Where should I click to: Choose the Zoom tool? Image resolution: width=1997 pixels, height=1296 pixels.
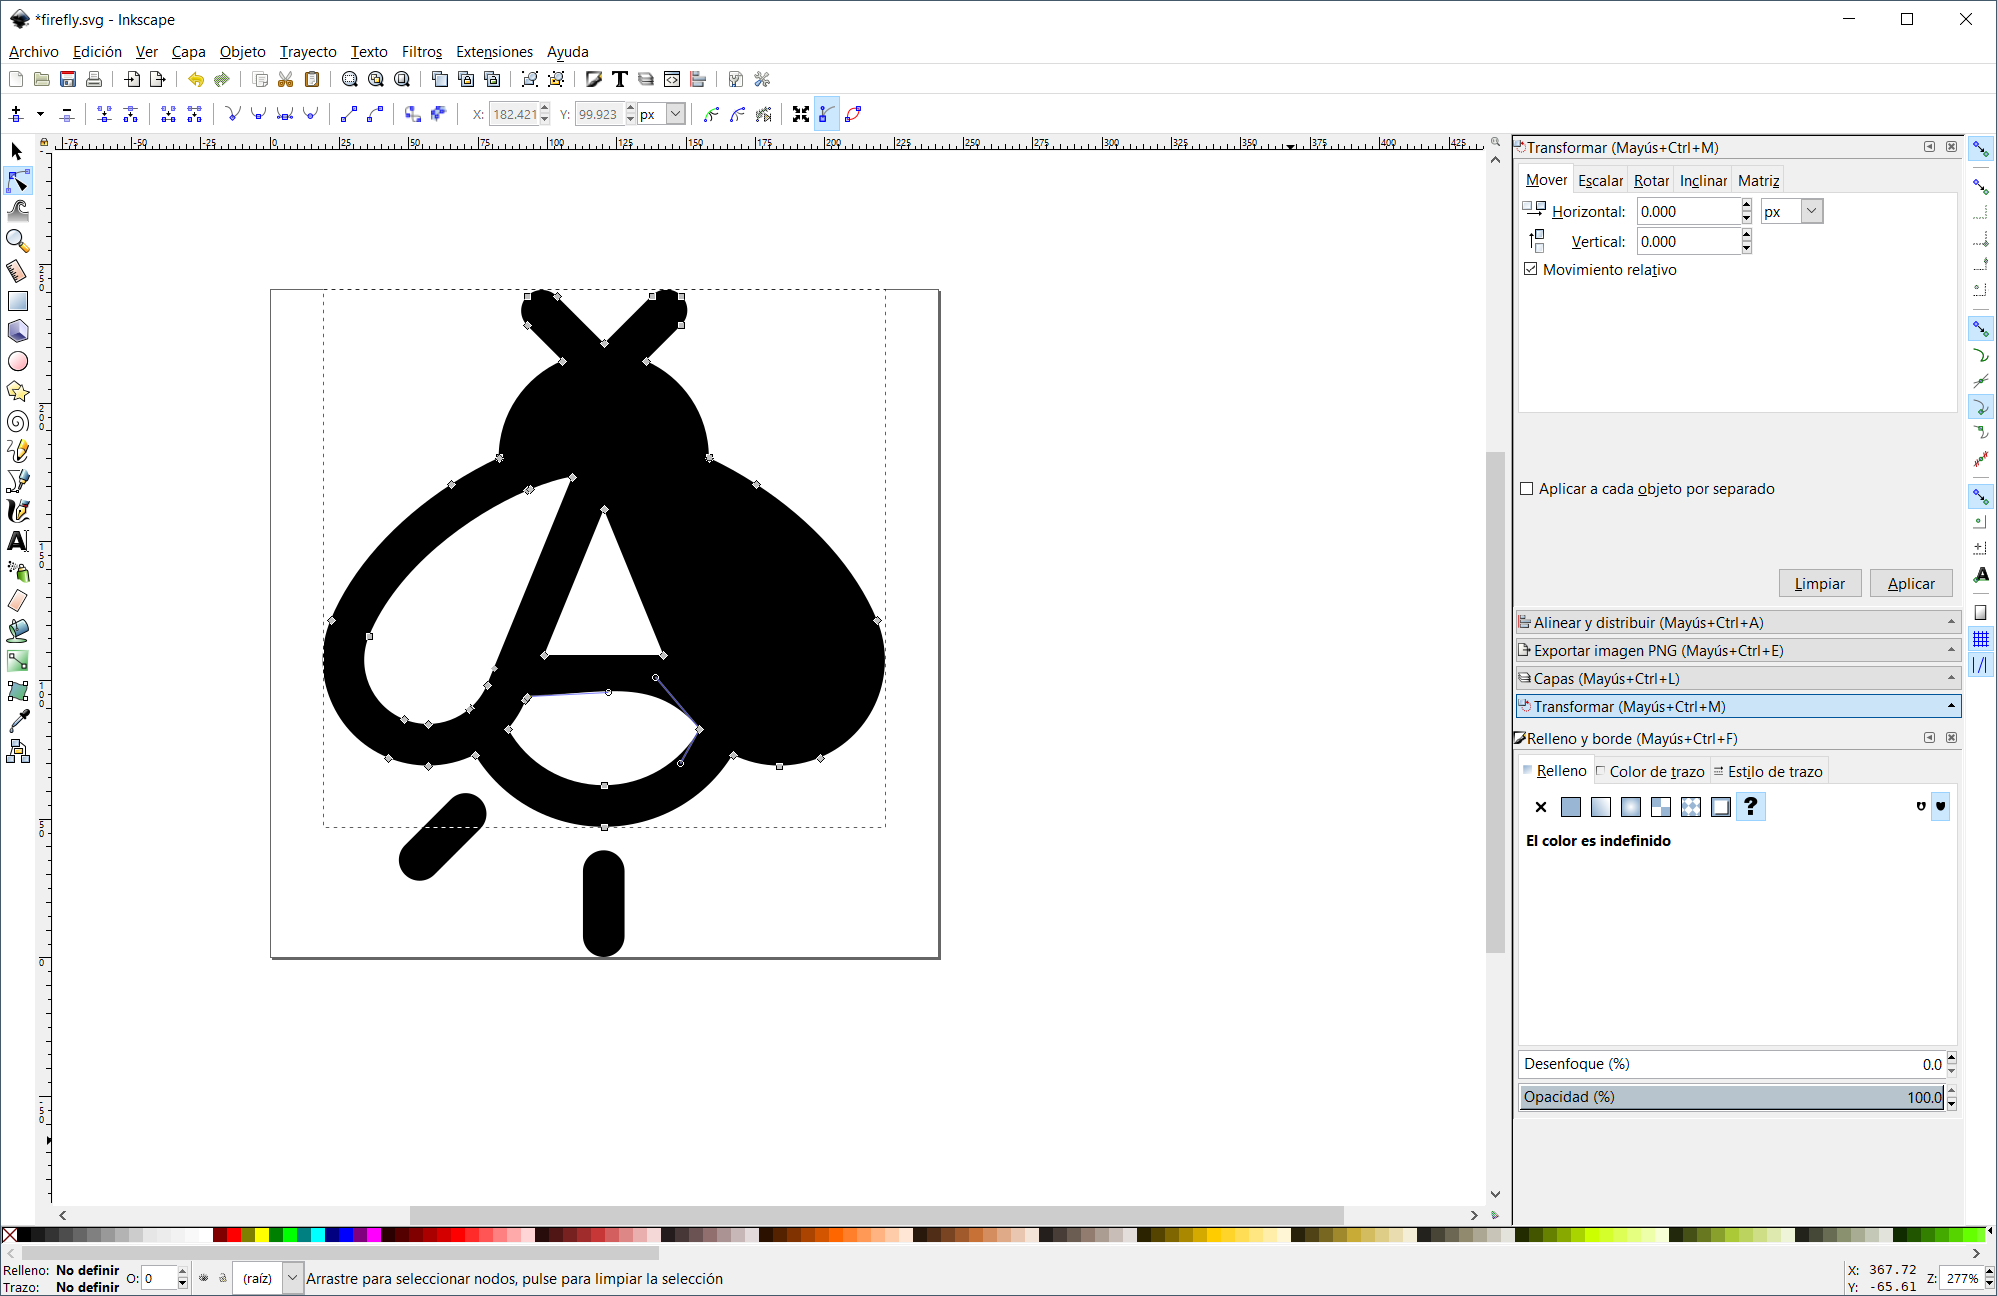(17, 241)
